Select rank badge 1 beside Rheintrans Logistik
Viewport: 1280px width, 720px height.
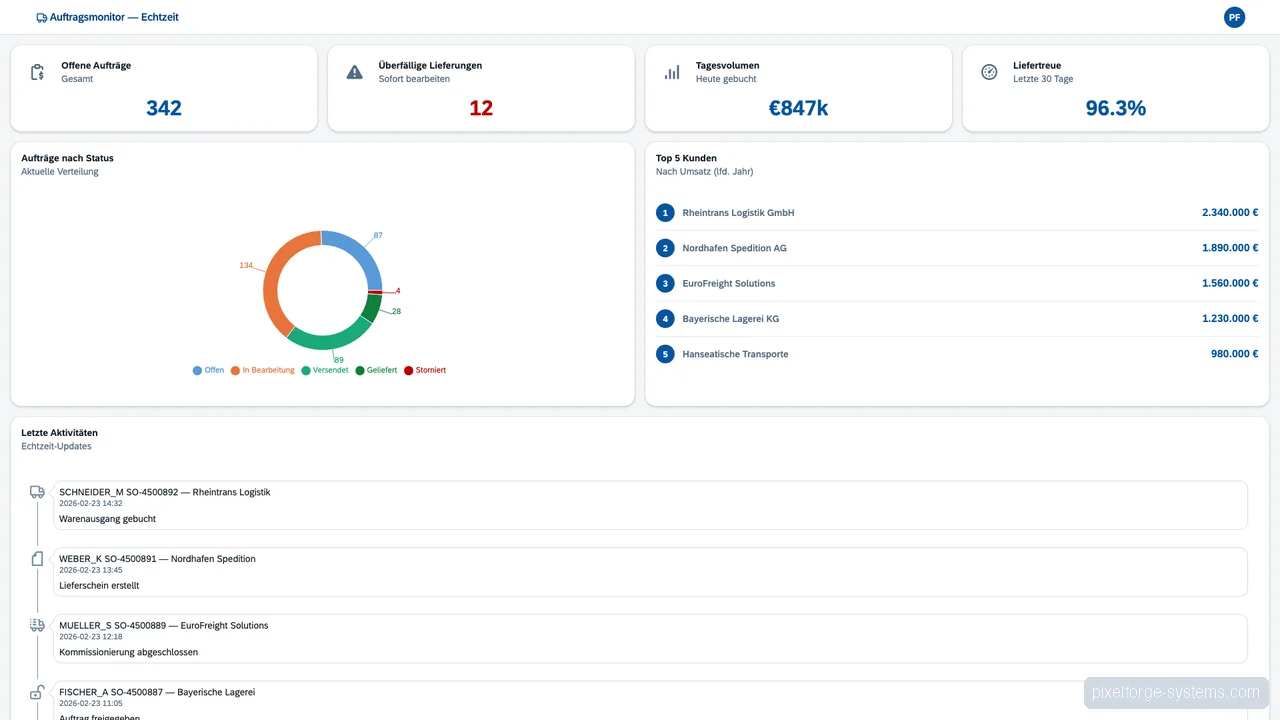(665, 212)
